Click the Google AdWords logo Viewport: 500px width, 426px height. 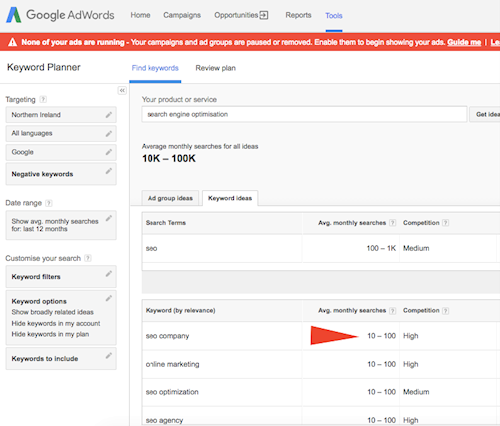pyautogui.click(x=60, y=15)
